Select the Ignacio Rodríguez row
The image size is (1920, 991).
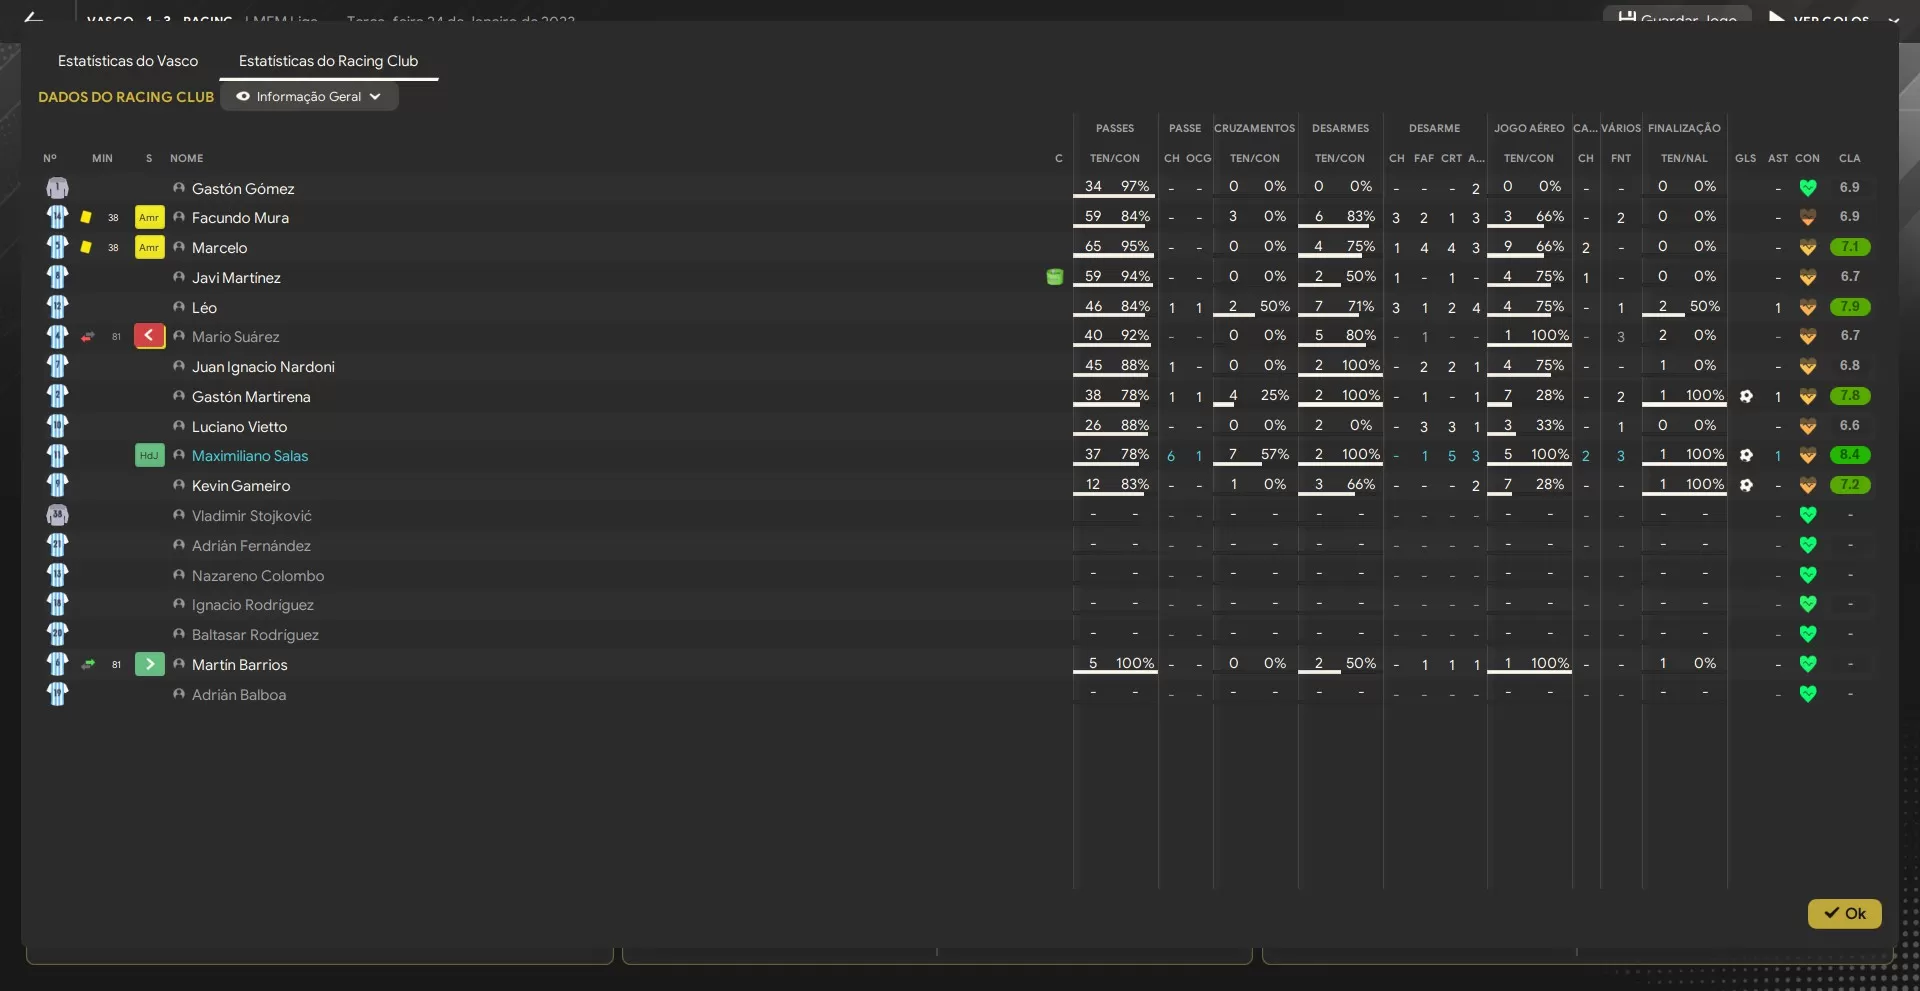click(x=958, y=605)
